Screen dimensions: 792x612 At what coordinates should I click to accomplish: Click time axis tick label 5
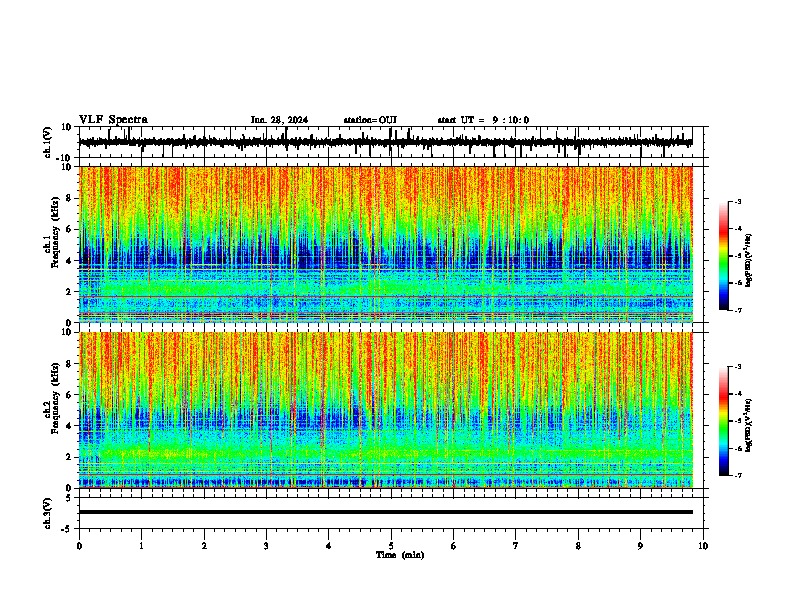pos(391,546)
